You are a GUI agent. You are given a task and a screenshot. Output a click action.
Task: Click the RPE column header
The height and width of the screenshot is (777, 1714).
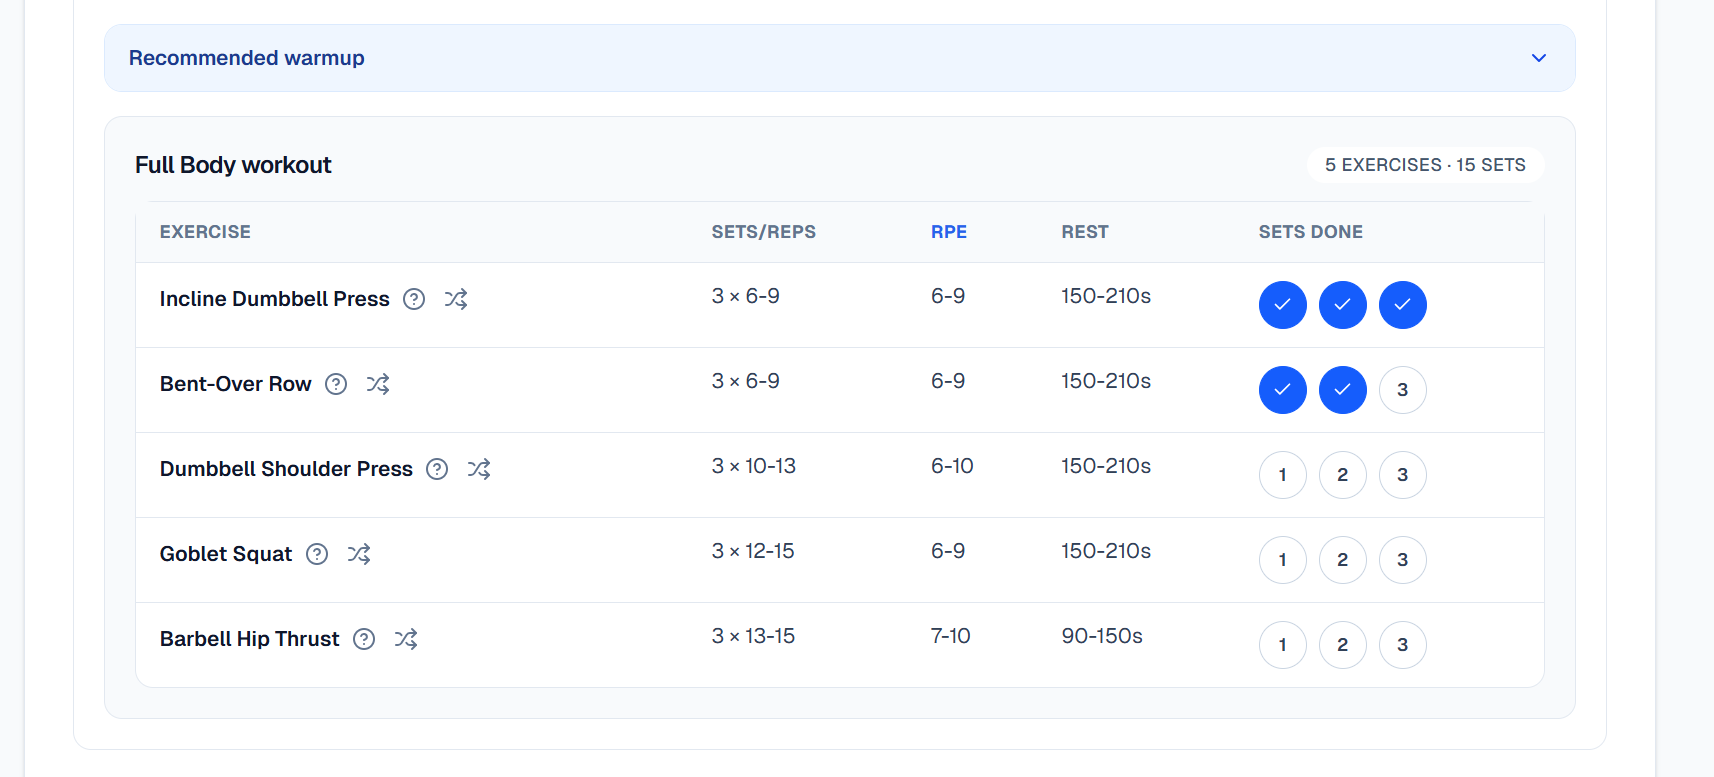pyautogui.click(x=948, y=231)
